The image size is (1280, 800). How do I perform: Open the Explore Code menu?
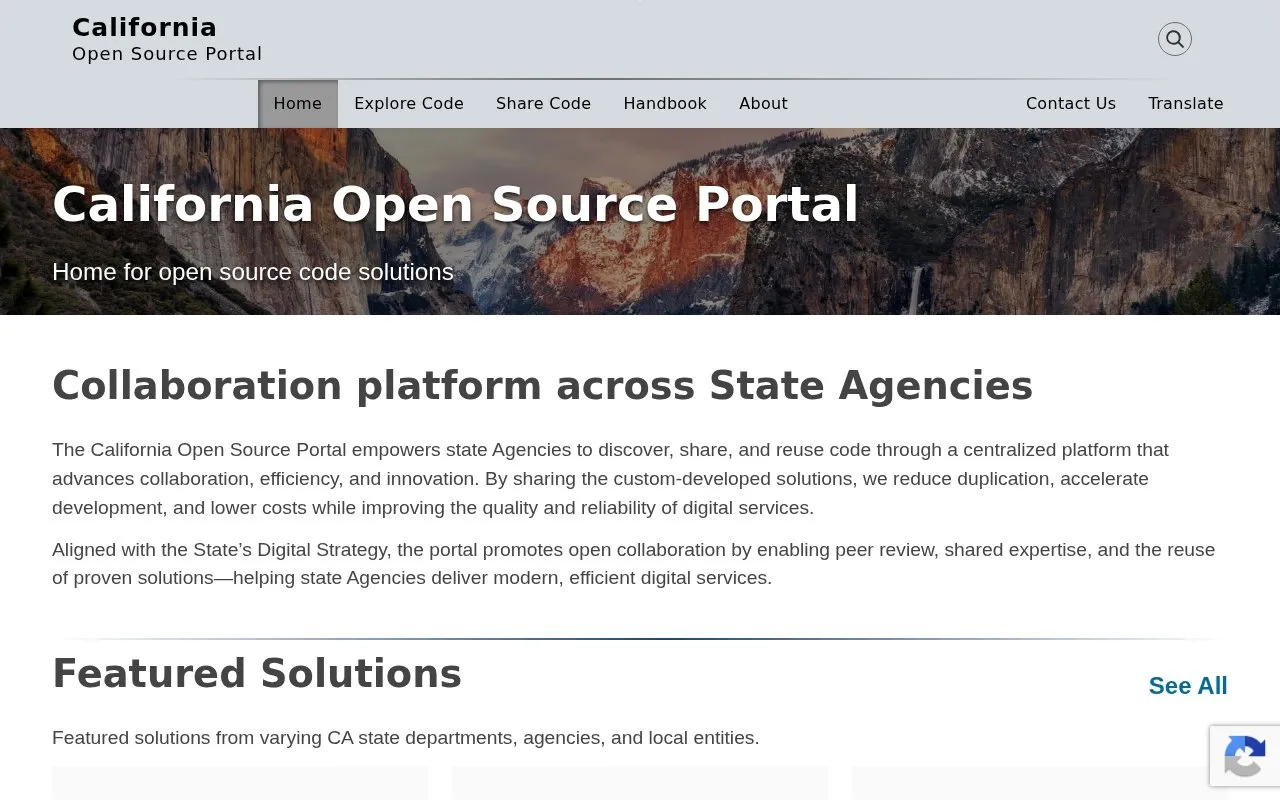409,104
